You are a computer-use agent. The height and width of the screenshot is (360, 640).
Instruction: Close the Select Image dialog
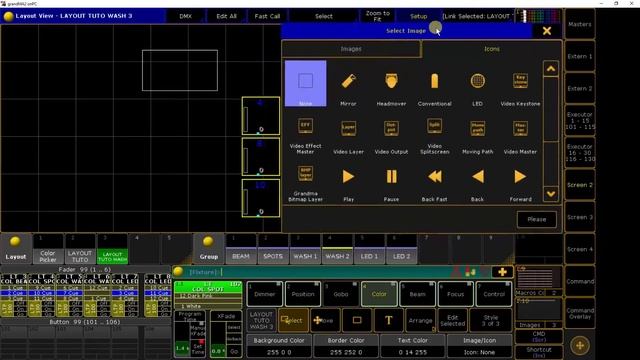[547, 31]
